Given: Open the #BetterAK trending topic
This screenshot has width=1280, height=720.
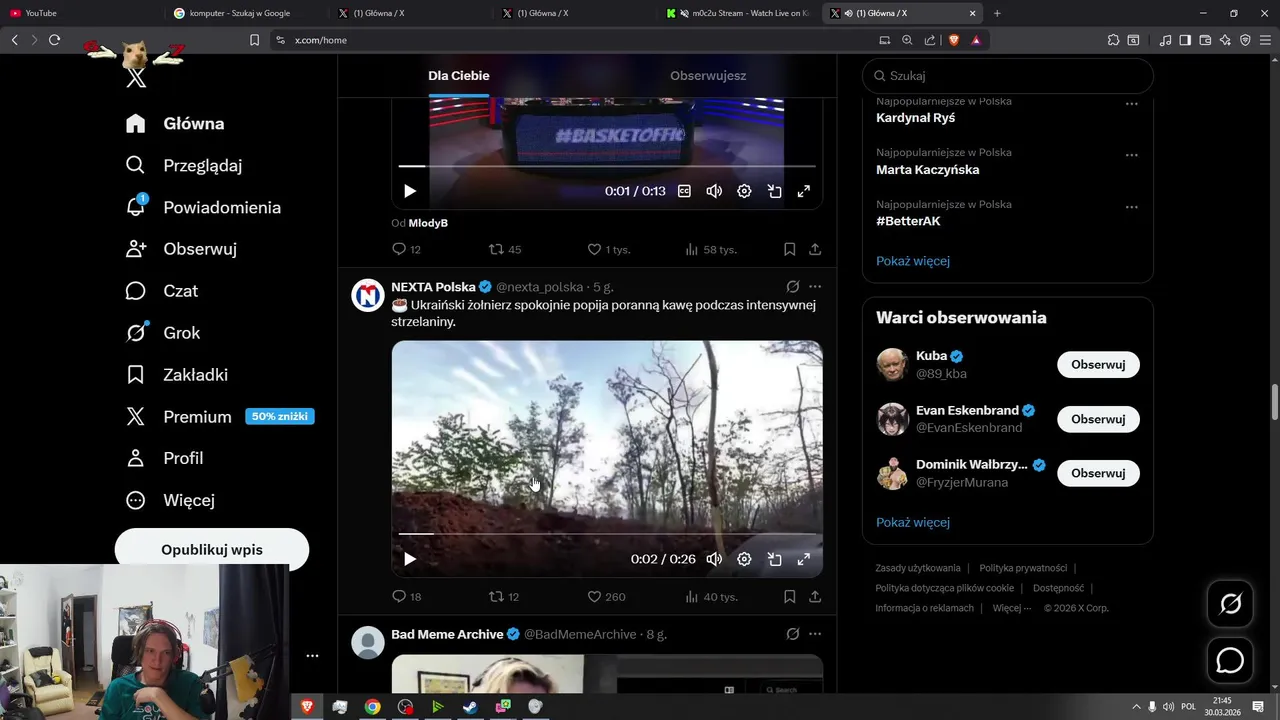Looking at the screenshot, I should (x=908, y=221).
